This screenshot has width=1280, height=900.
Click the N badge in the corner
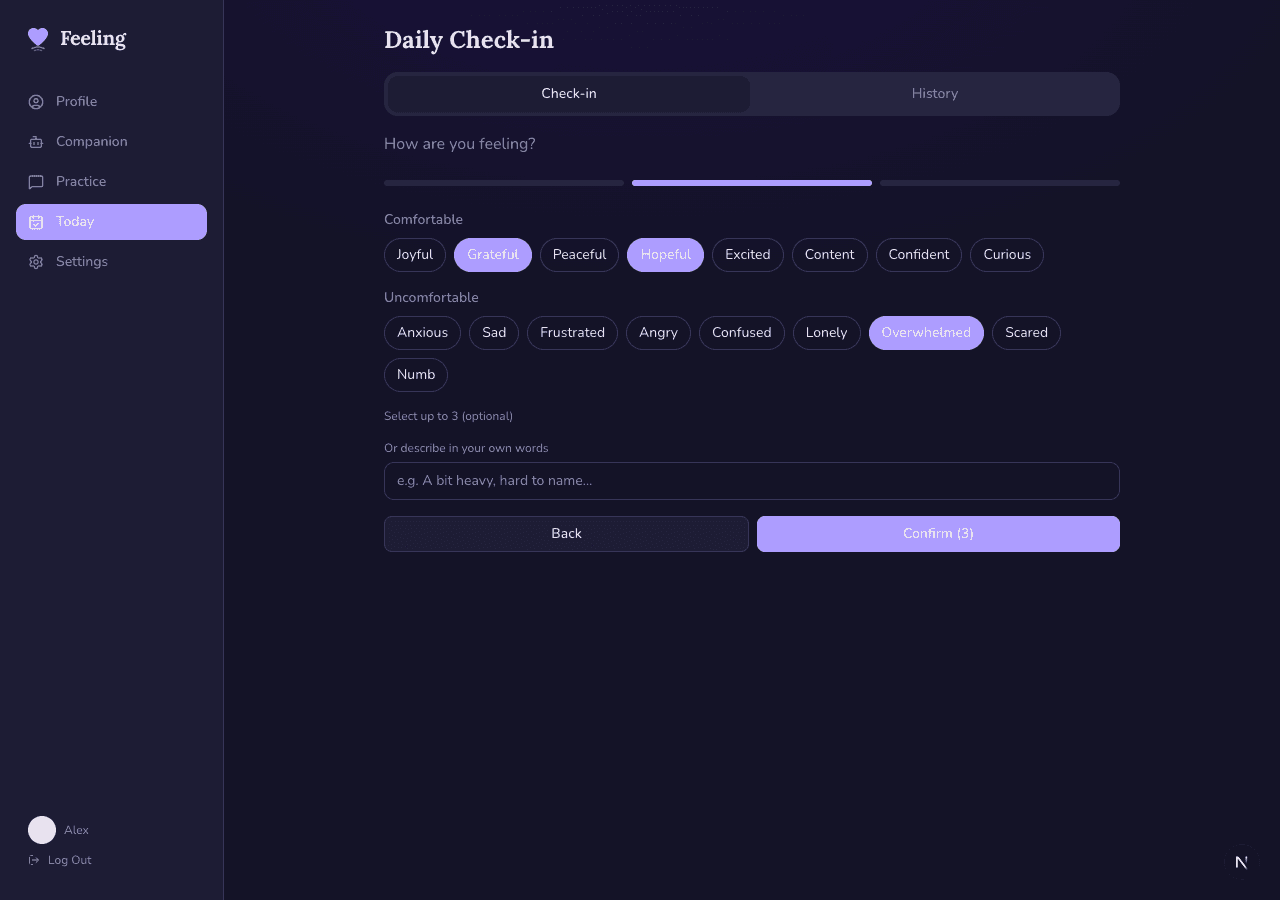pyautogui.click(x=1241, y=862)
